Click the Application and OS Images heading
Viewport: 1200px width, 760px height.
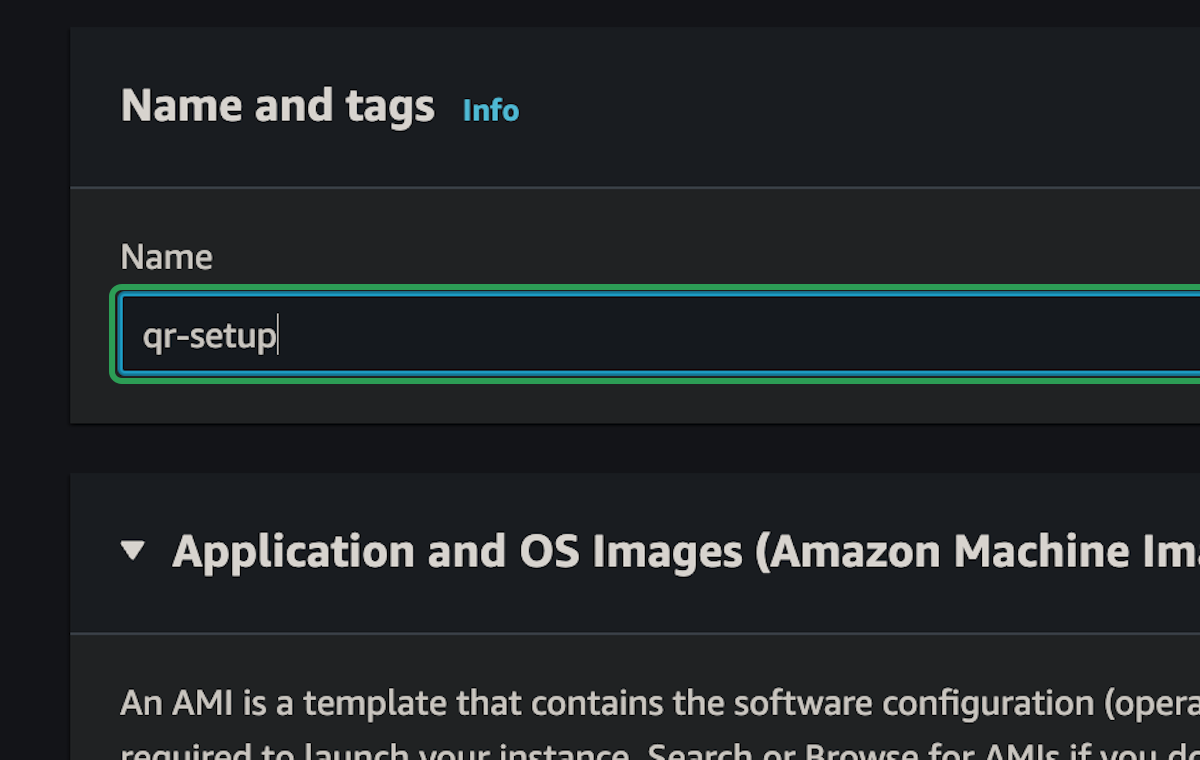(686, 552)
